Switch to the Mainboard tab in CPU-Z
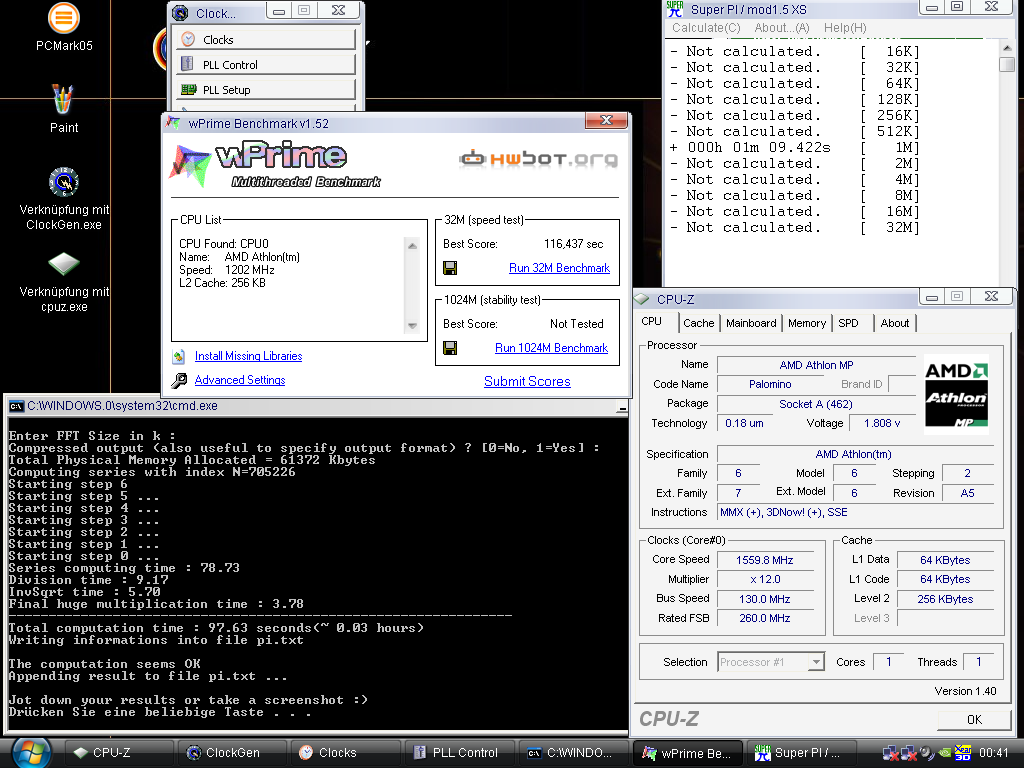Image resolution: width=1024 pixels, height=768 pixels. click(x=751, y=323)
